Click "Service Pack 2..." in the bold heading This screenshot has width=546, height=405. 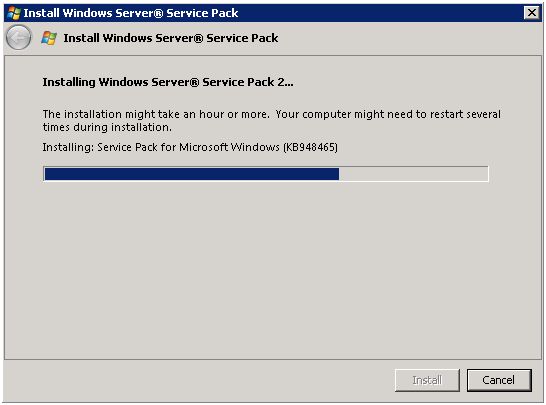pyautogui.click(x=248, y=82)
